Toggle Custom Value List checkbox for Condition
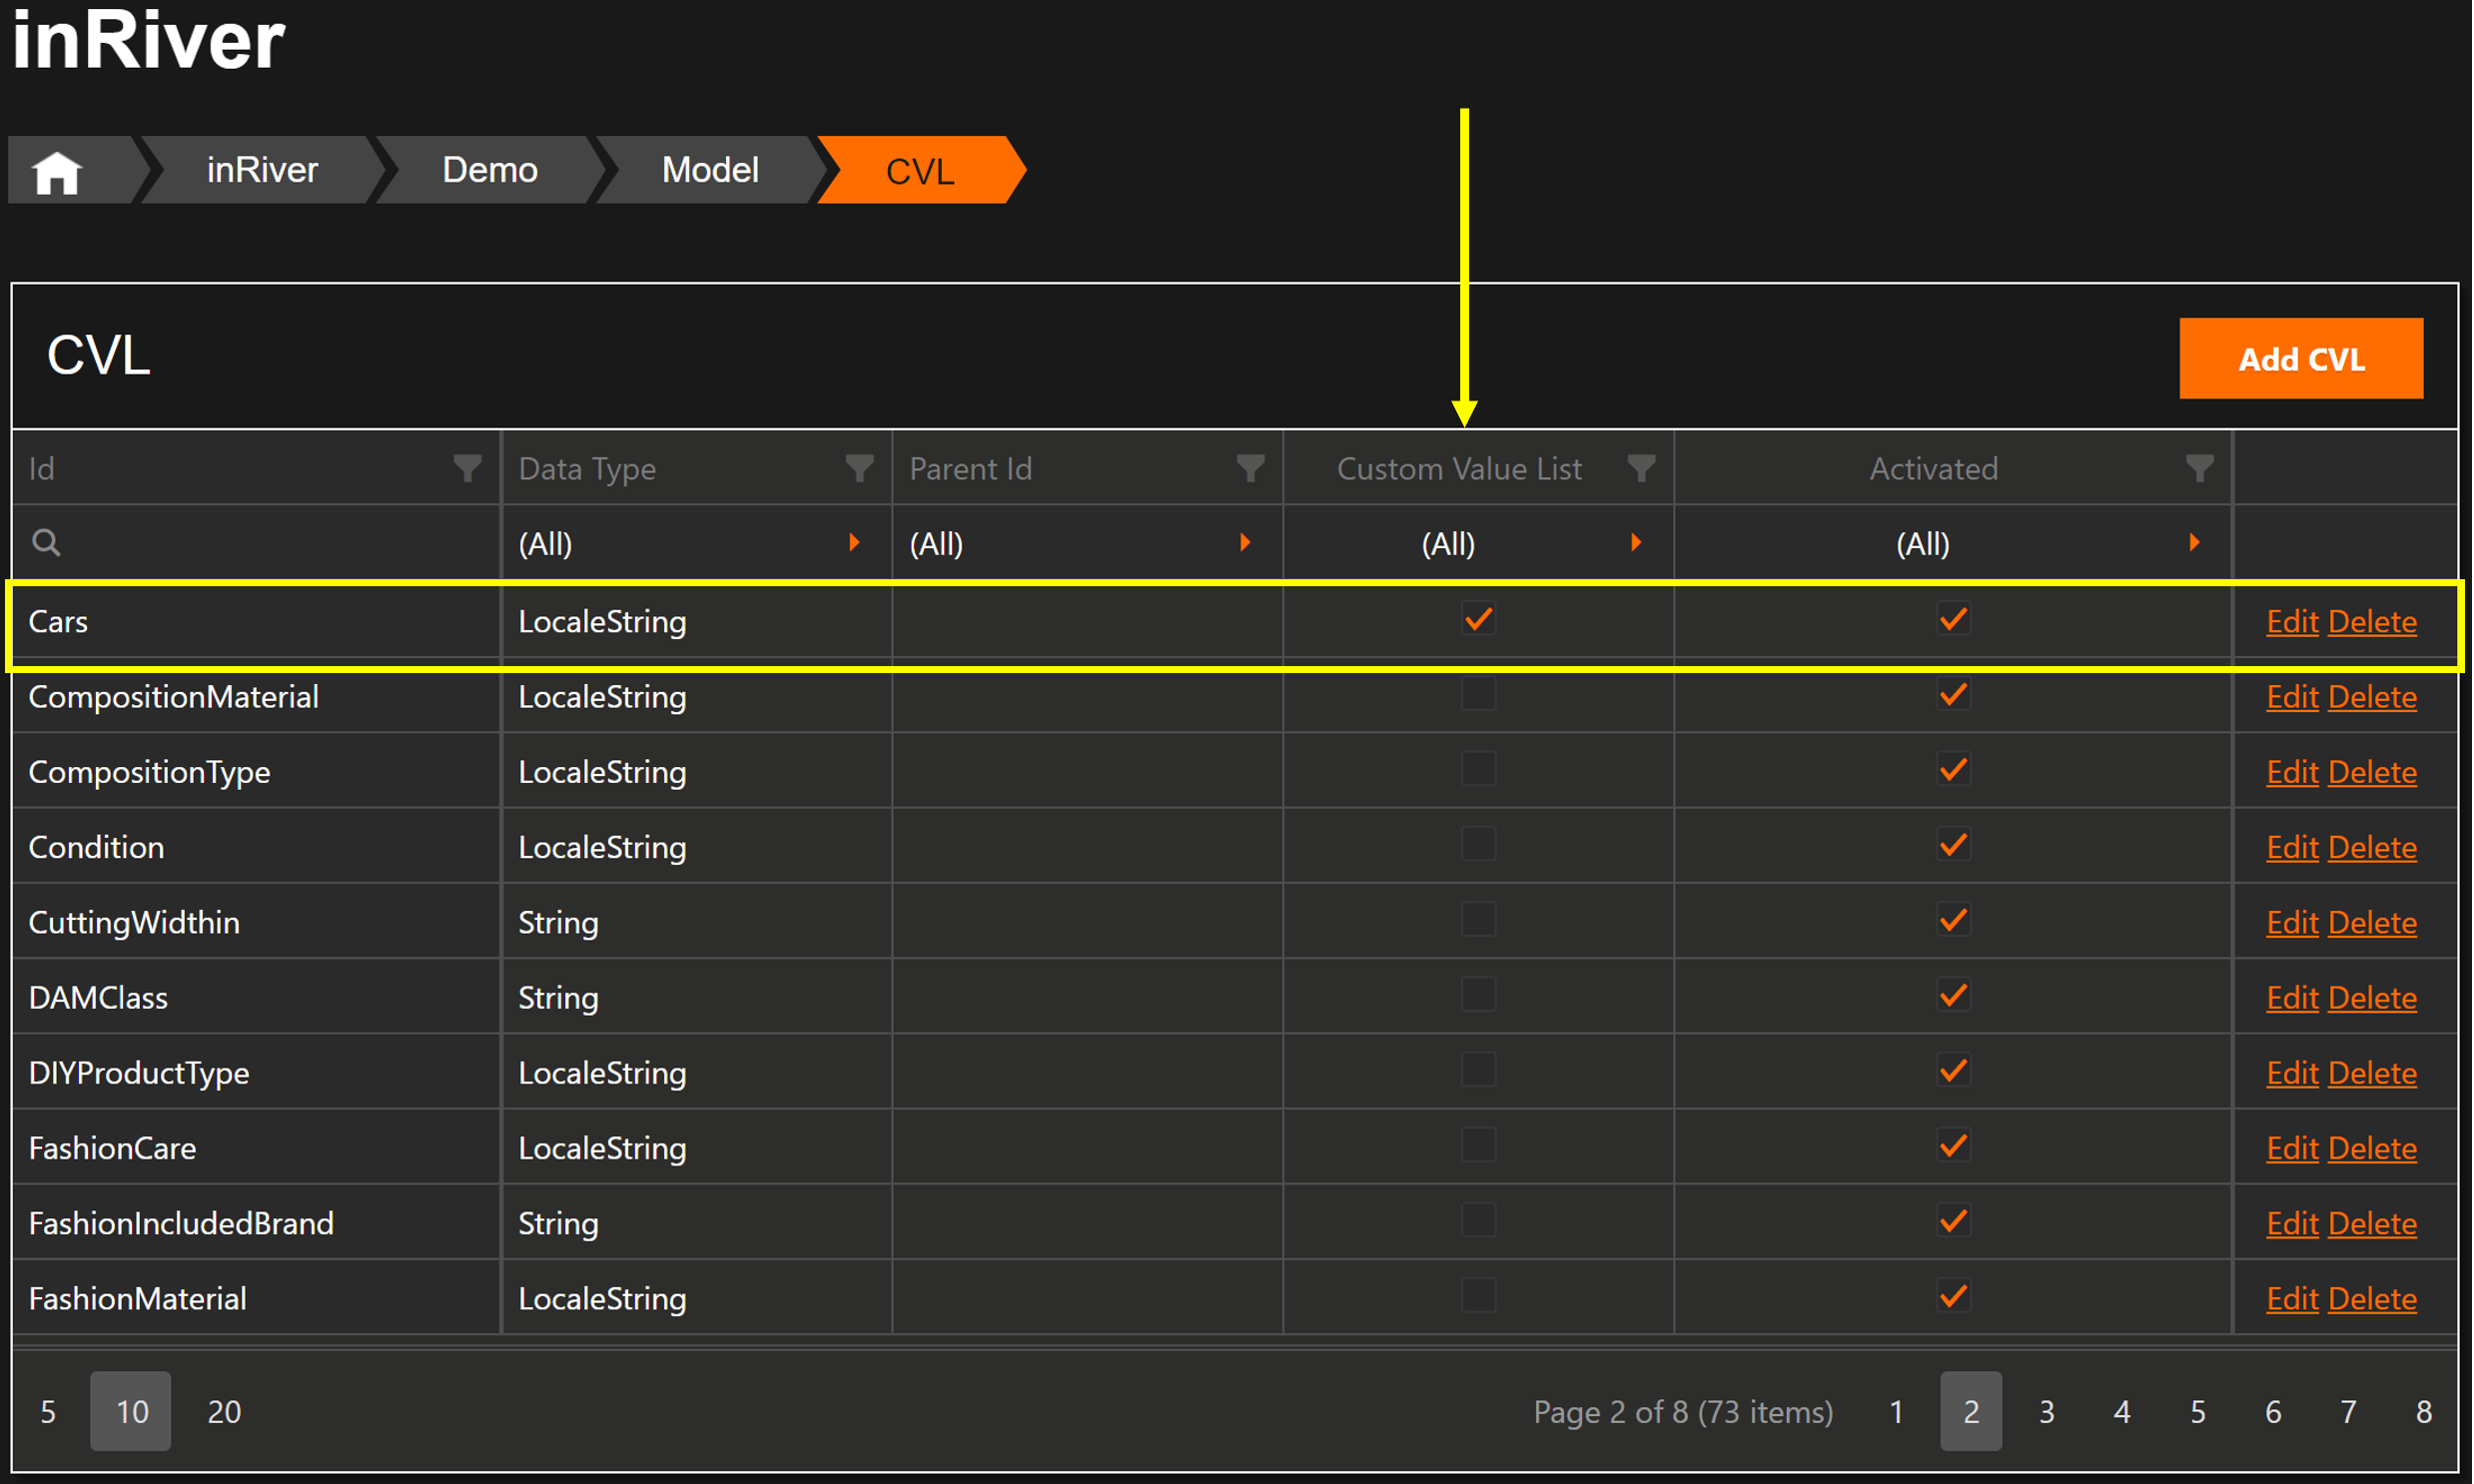Image resolution: width=2474 pixels, height=1484 pixels. tap(1479, 846)
